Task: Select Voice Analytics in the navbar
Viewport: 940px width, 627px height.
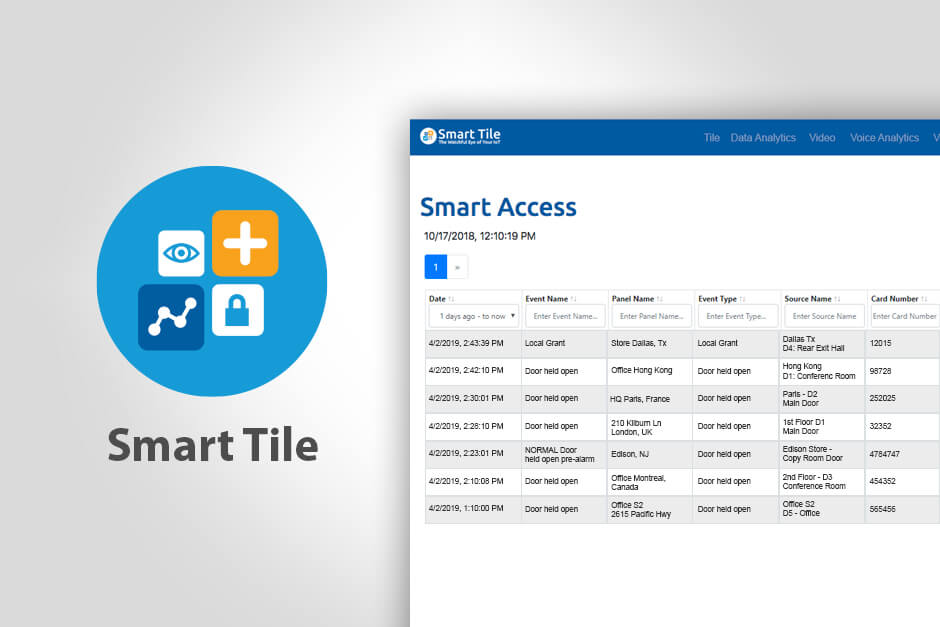Action: (x=884, y=138)
